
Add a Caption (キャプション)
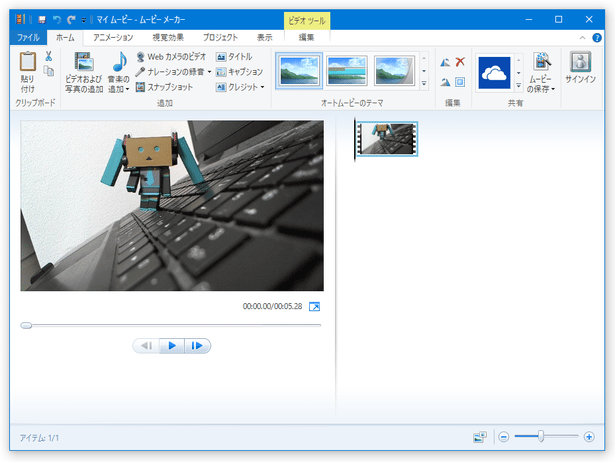(239, 72)
